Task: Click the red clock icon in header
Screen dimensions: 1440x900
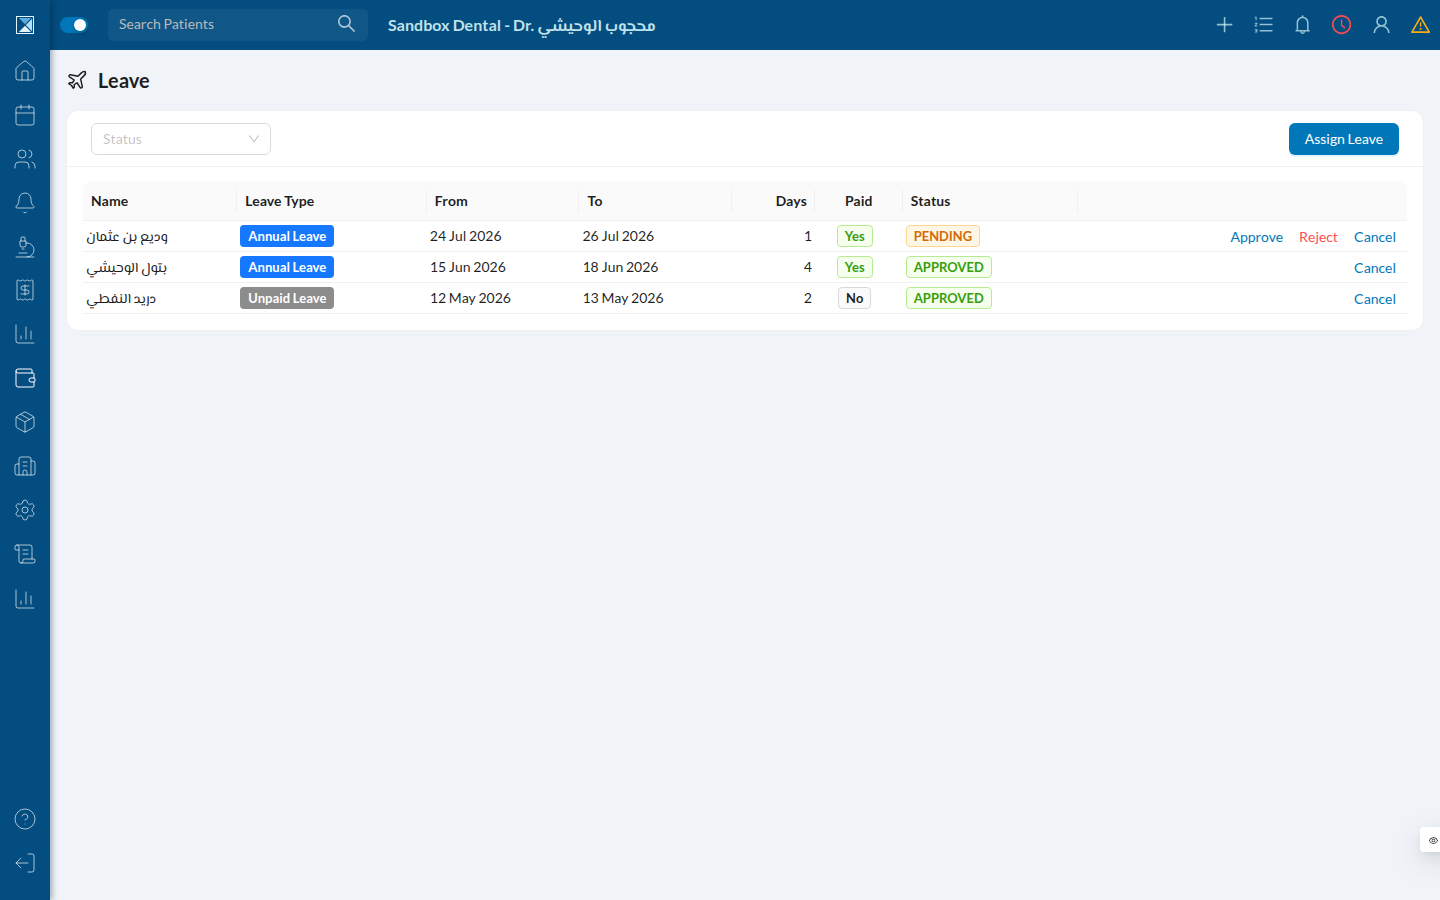Action: [x=1342, y=25]
